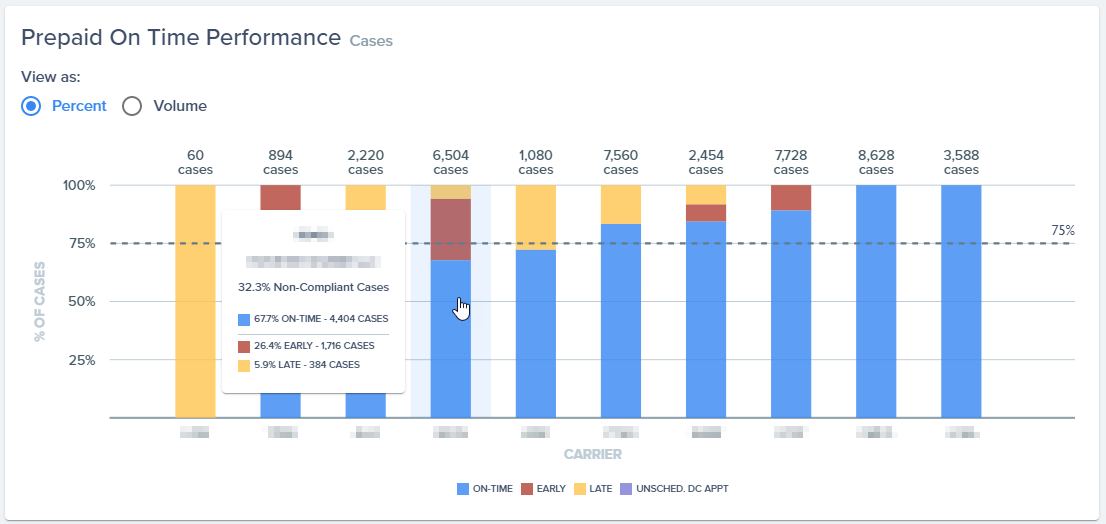
Task: Select the Percent radio button
Action: [31, 106]
